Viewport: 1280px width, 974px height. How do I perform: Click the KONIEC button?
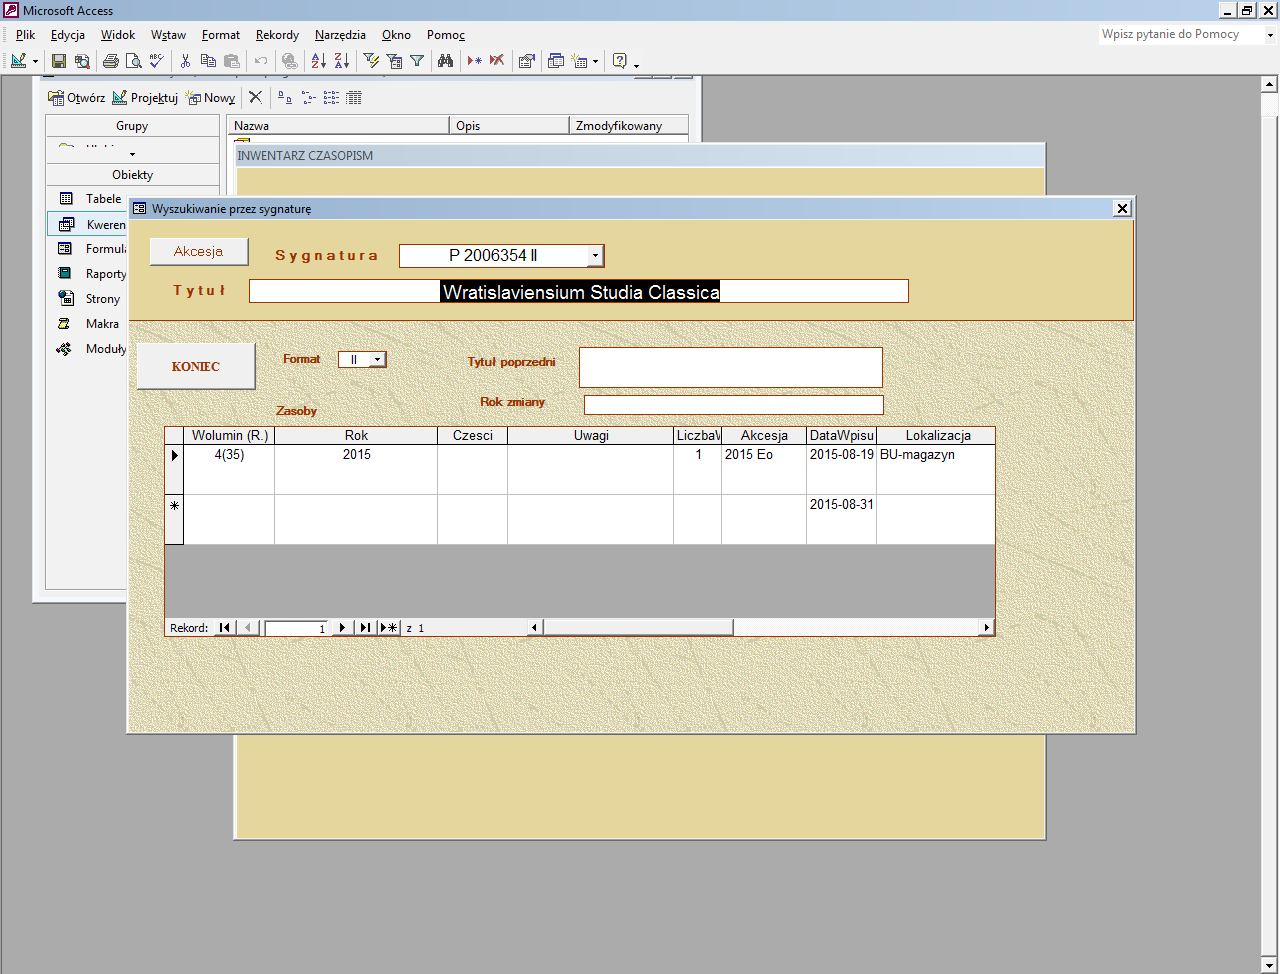(196, 366)
